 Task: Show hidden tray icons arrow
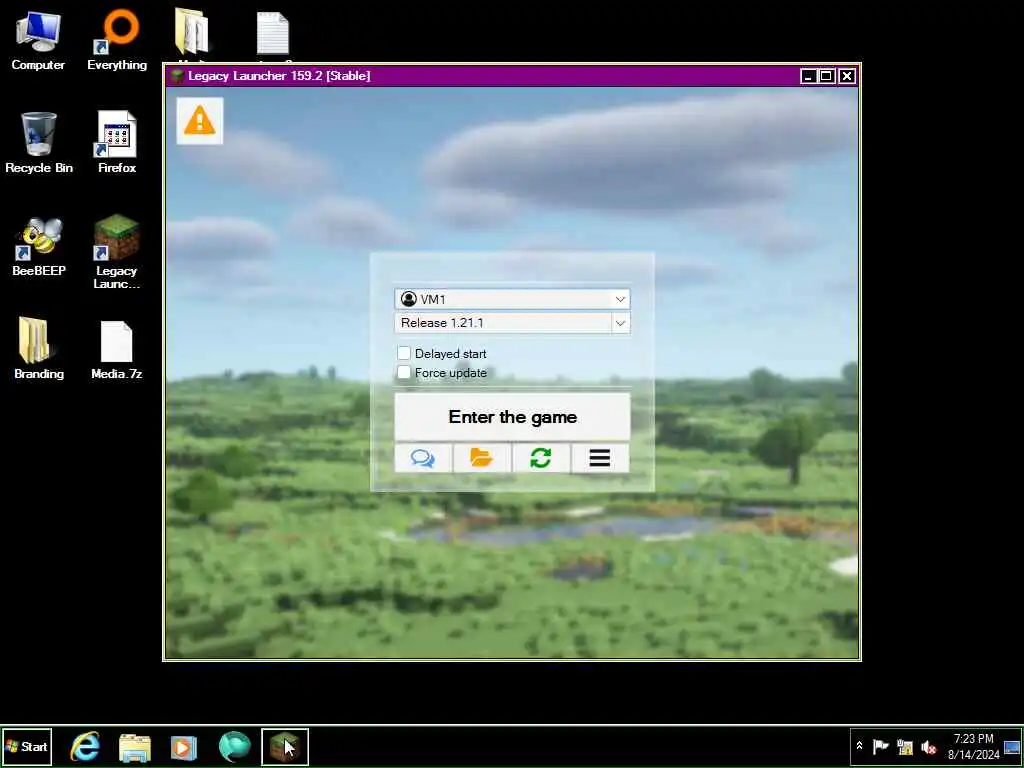[859, 746]
